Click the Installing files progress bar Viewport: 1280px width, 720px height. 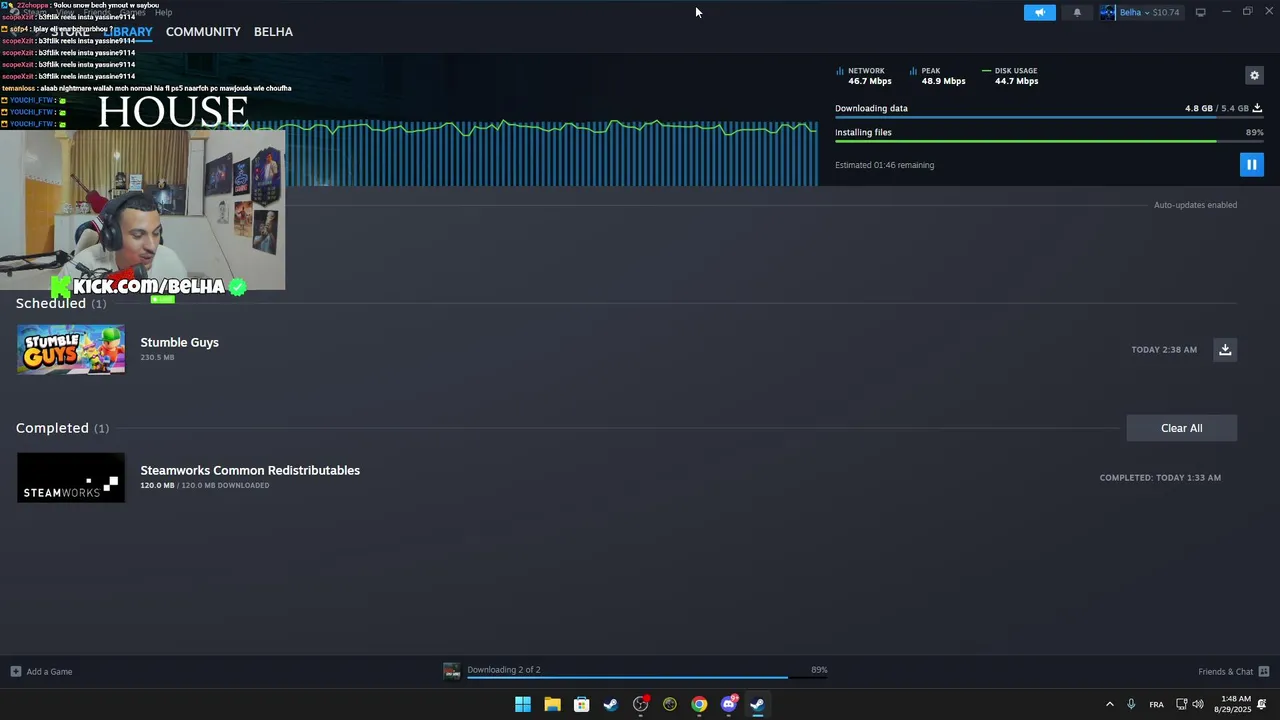coord(1049,141)
